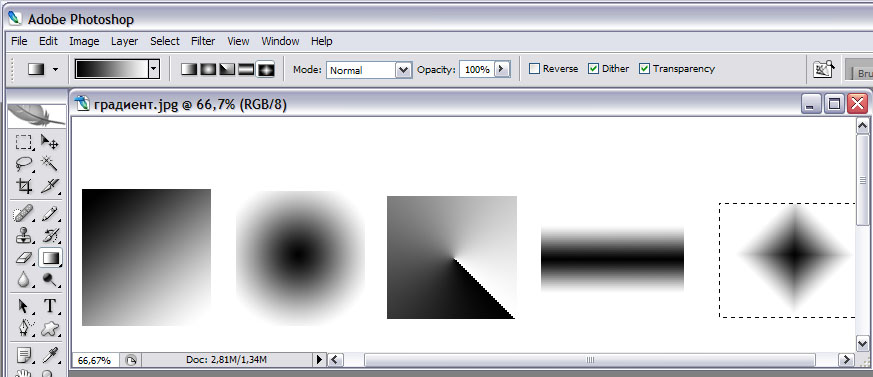Click the diamond gradient sample in canvas

pyautogui.click(x=794, y=254)
